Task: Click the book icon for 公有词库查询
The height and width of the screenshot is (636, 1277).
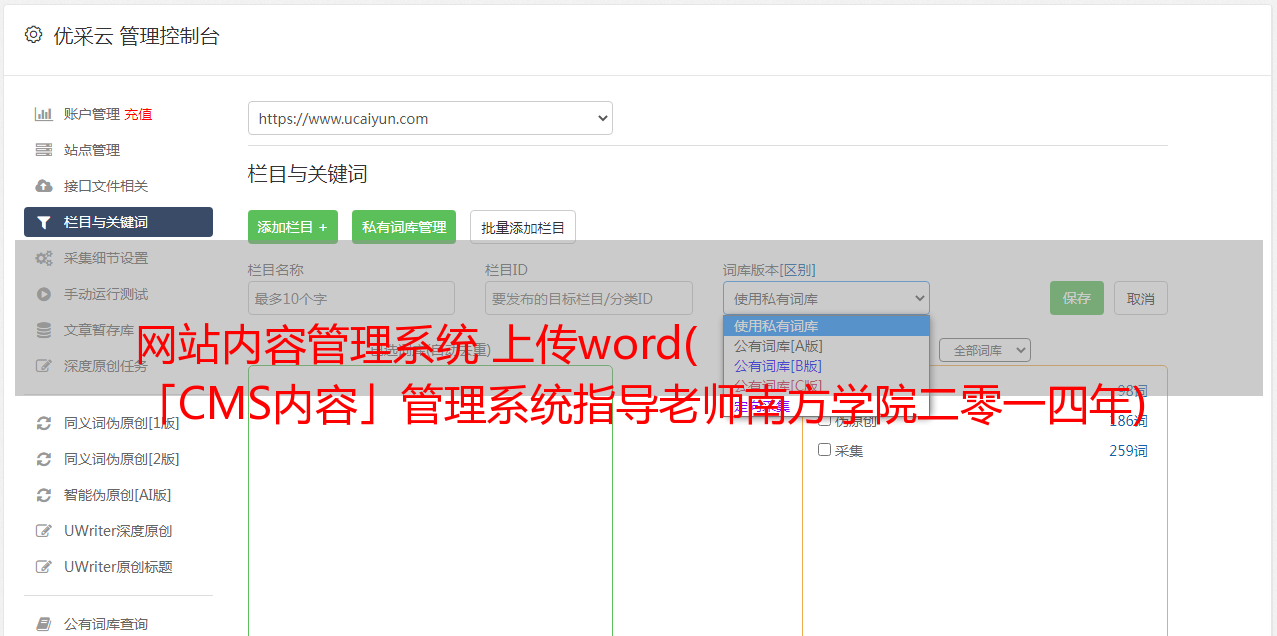Action: pos(44,624)
